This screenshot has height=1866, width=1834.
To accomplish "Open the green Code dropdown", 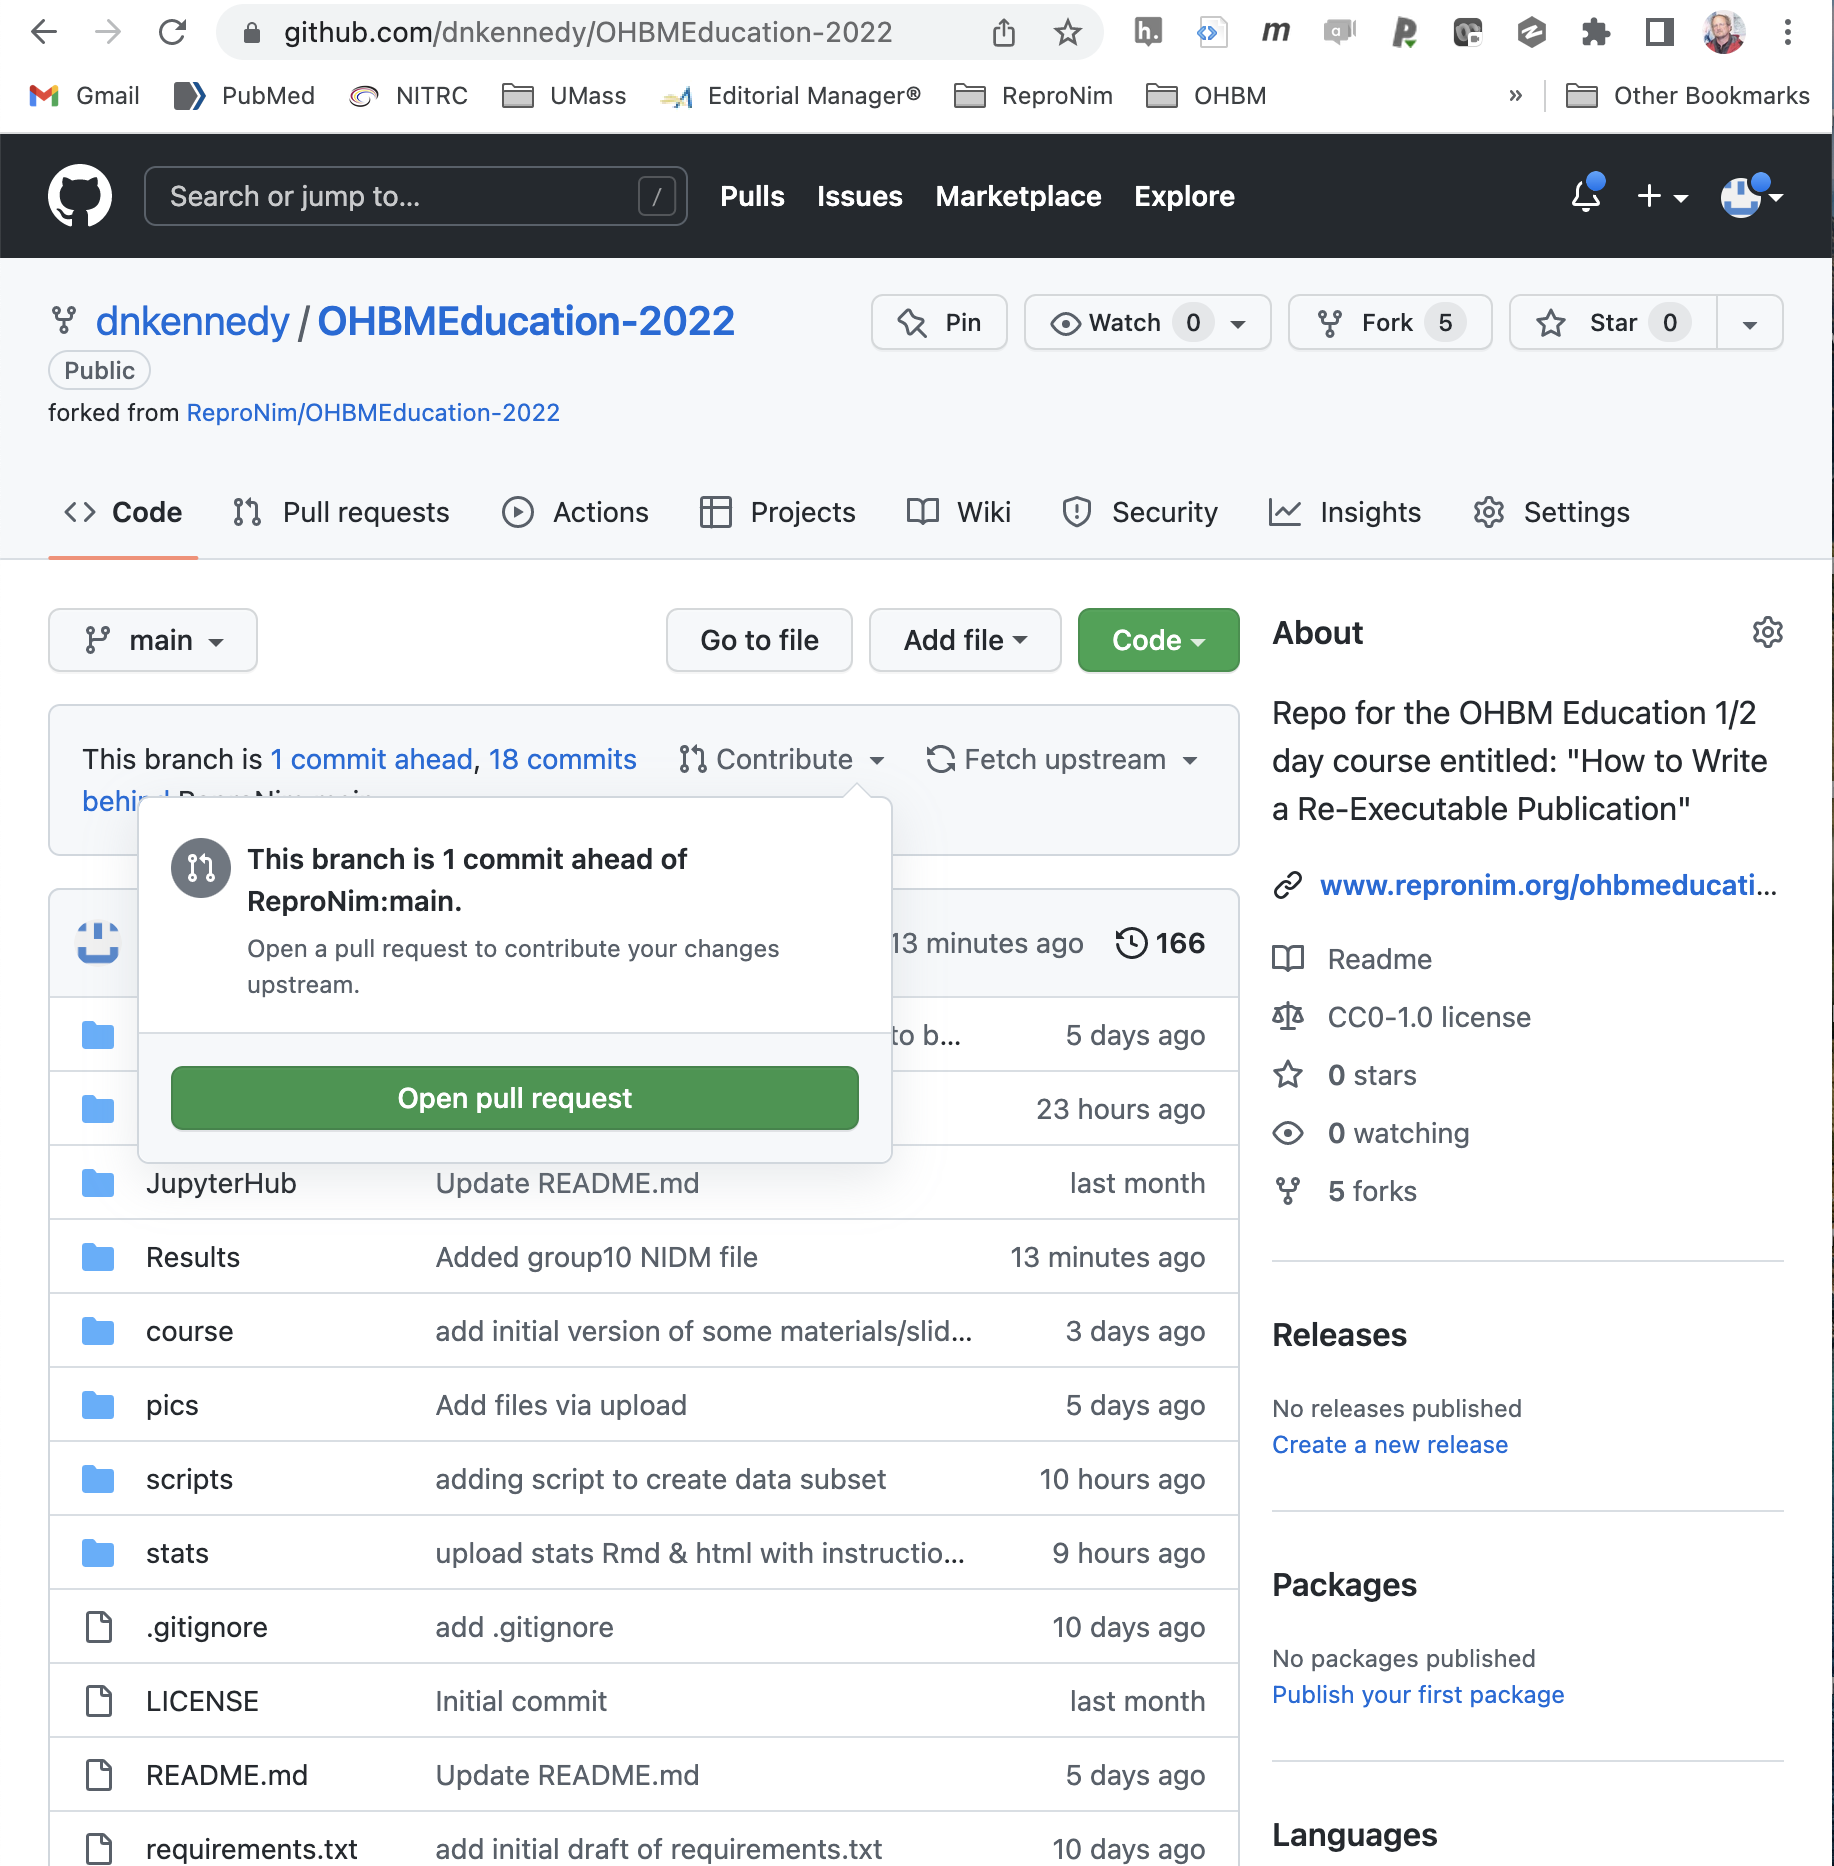I will pyautogui.click(x=1158, y=640).
